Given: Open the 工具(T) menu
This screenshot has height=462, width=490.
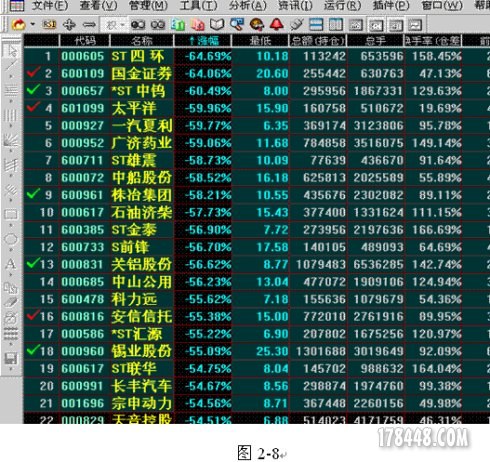Looking at the screenshot, I should (198, 5).
